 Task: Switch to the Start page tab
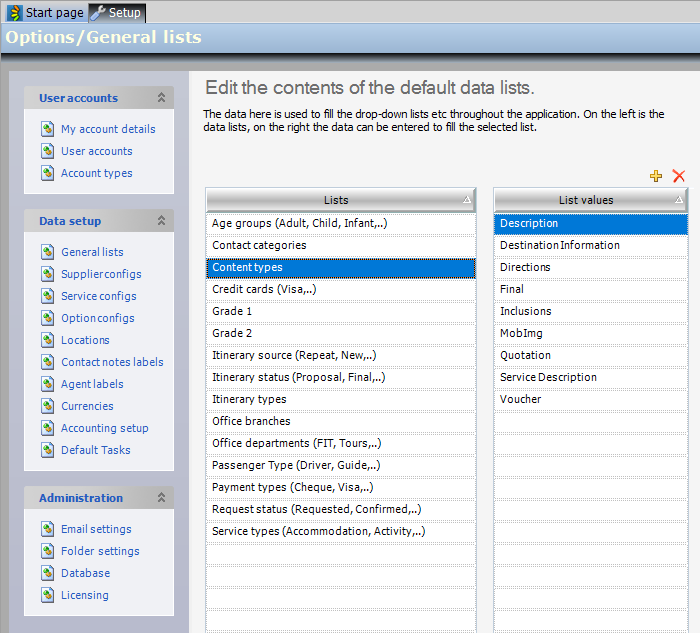point(45,12)
